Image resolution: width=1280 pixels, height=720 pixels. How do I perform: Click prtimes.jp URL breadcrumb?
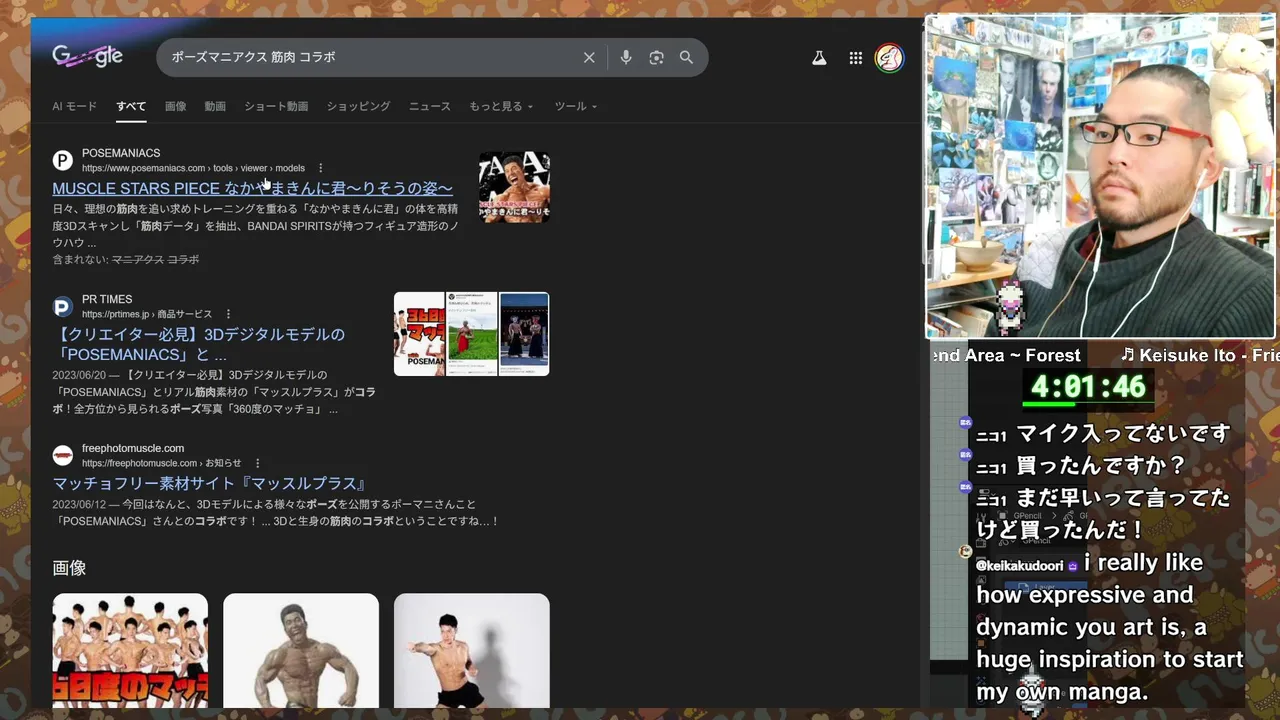(147, 314)
